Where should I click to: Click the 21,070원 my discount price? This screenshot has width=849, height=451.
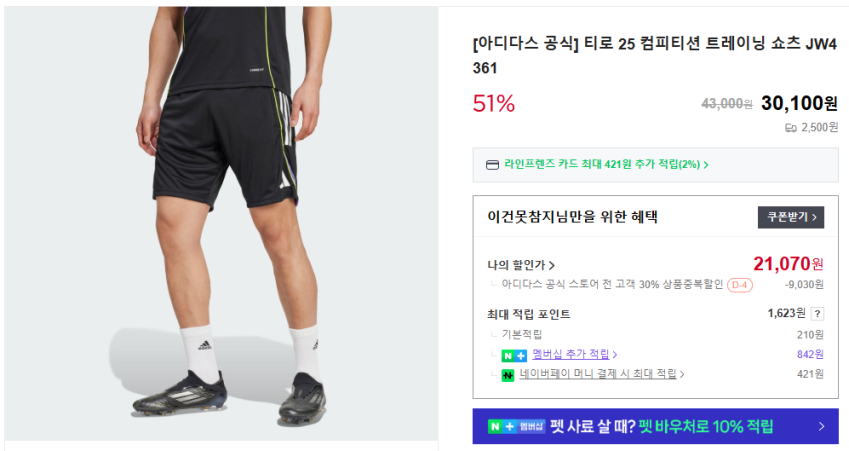(x=787, y=264)
